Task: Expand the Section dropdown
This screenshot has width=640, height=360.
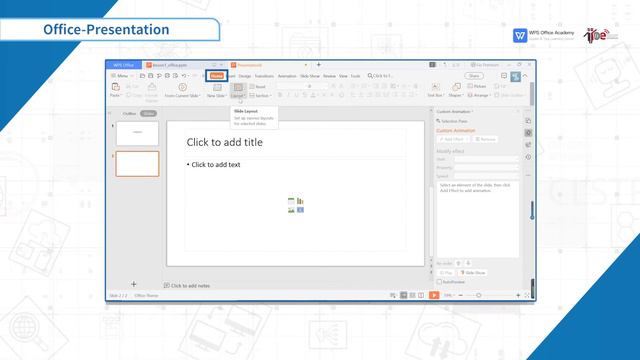Action: point(260,96)
